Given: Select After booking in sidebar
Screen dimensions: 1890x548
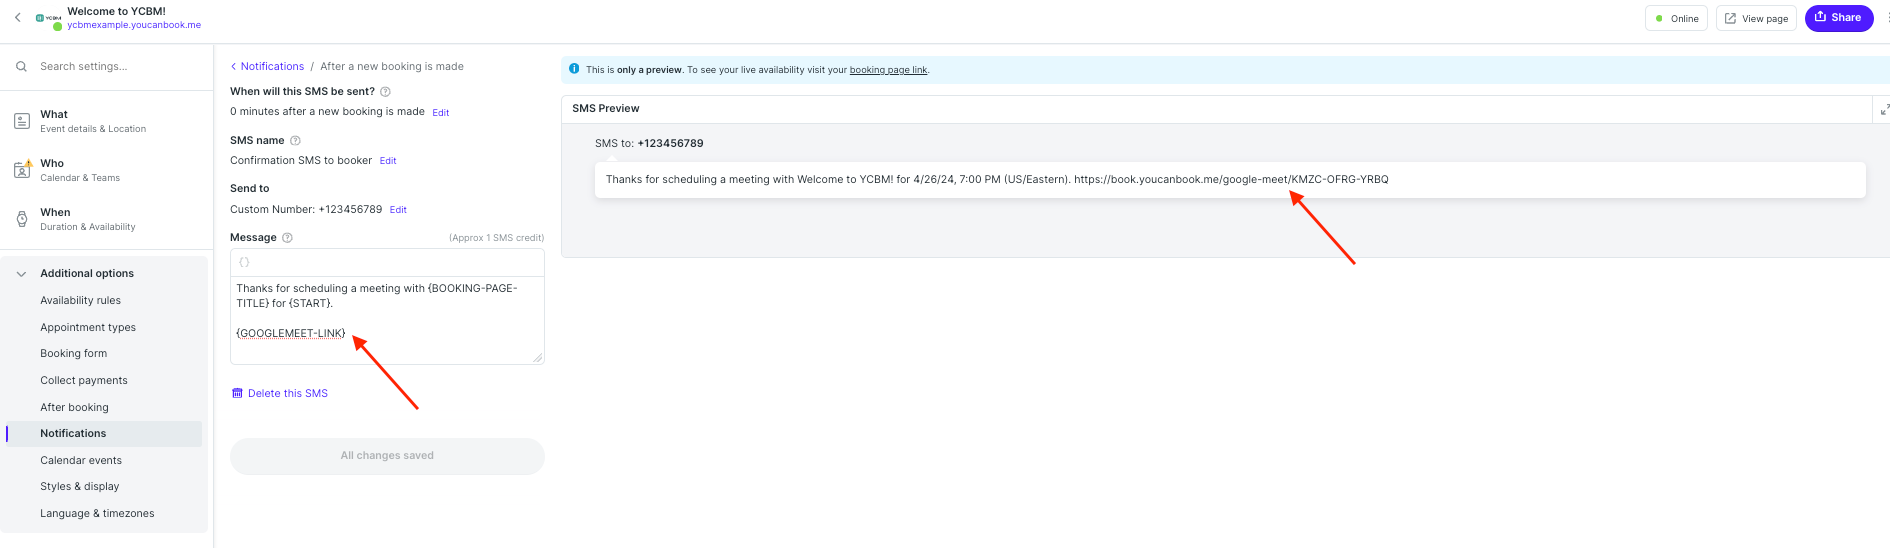Looking at the screenshot, I should (74, 407).
